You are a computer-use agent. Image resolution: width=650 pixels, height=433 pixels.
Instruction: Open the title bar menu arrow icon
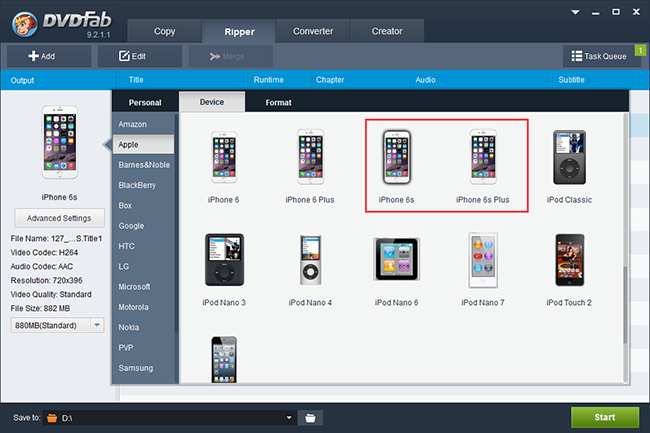pyautogui.click(x=575, y=12)
